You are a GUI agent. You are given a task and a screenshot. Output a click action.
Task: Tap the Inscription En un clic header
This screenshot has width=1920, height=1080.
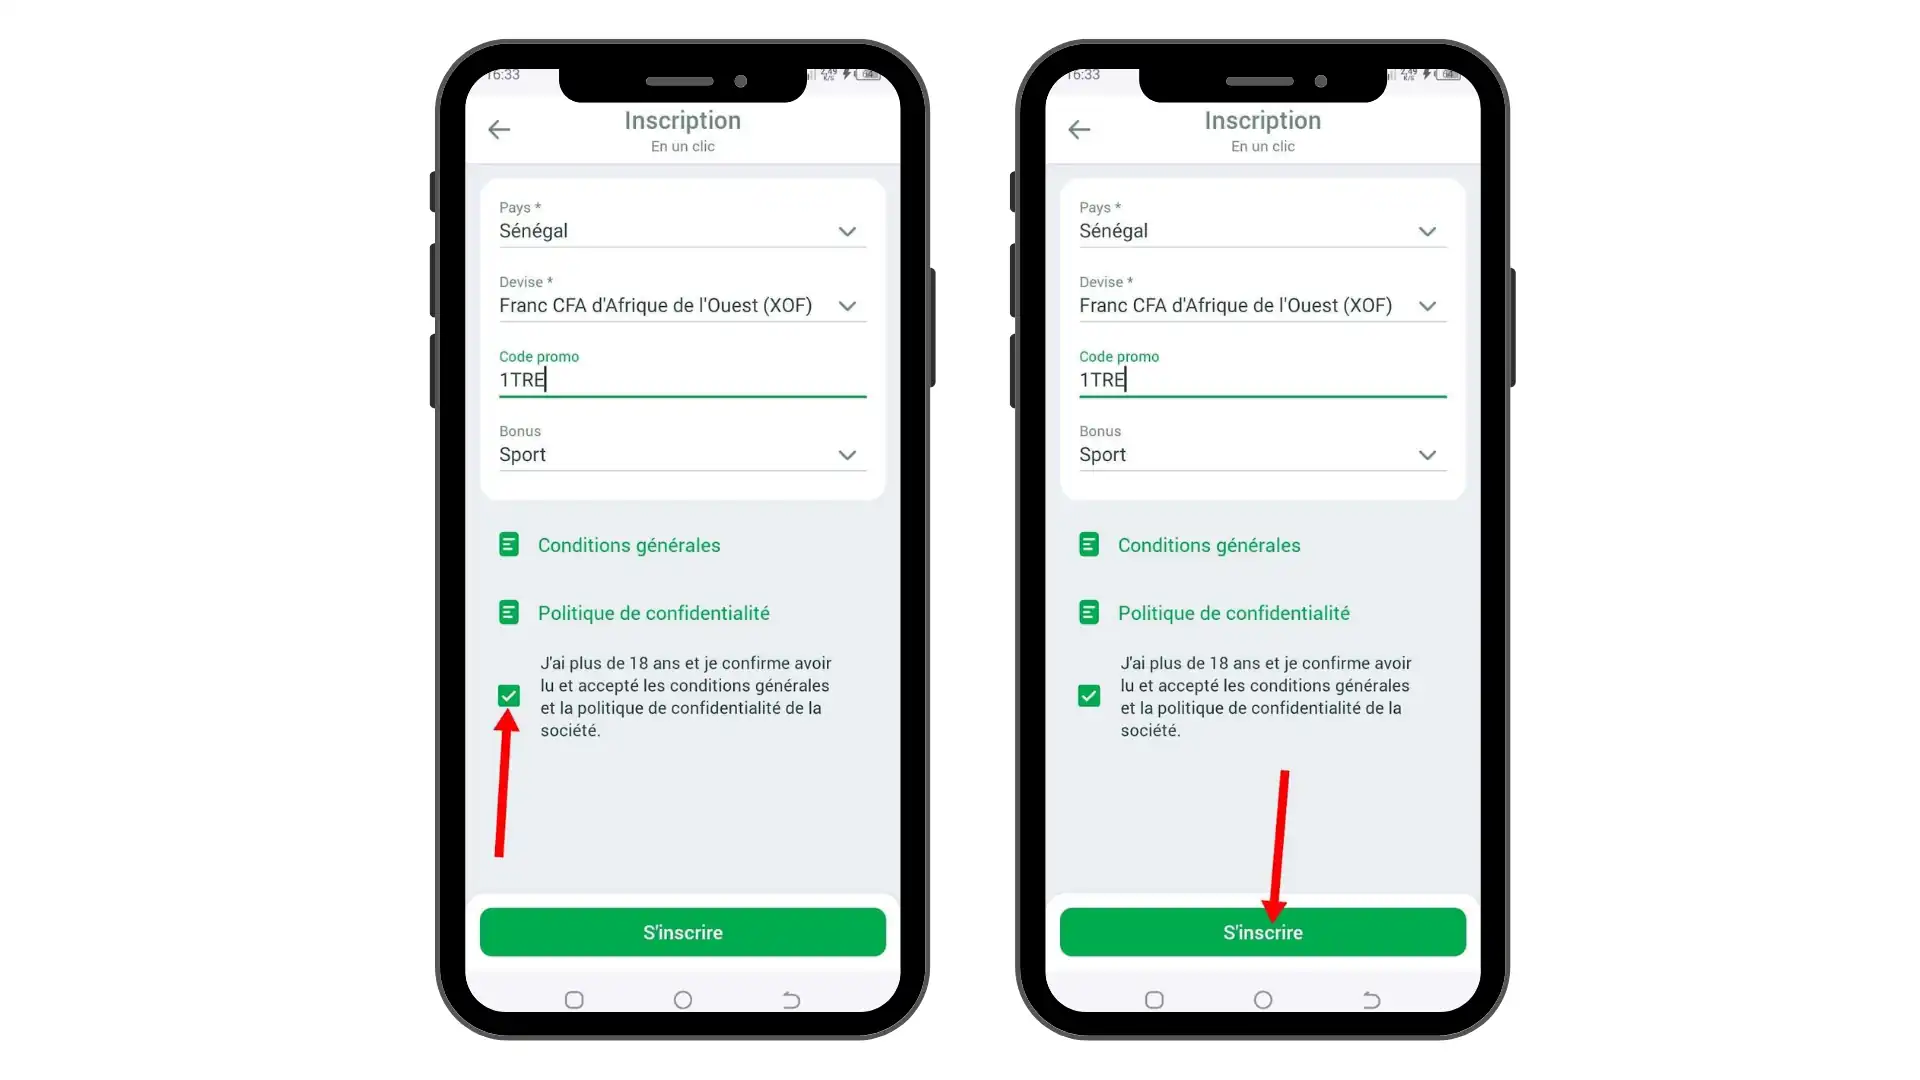(682, 129)
